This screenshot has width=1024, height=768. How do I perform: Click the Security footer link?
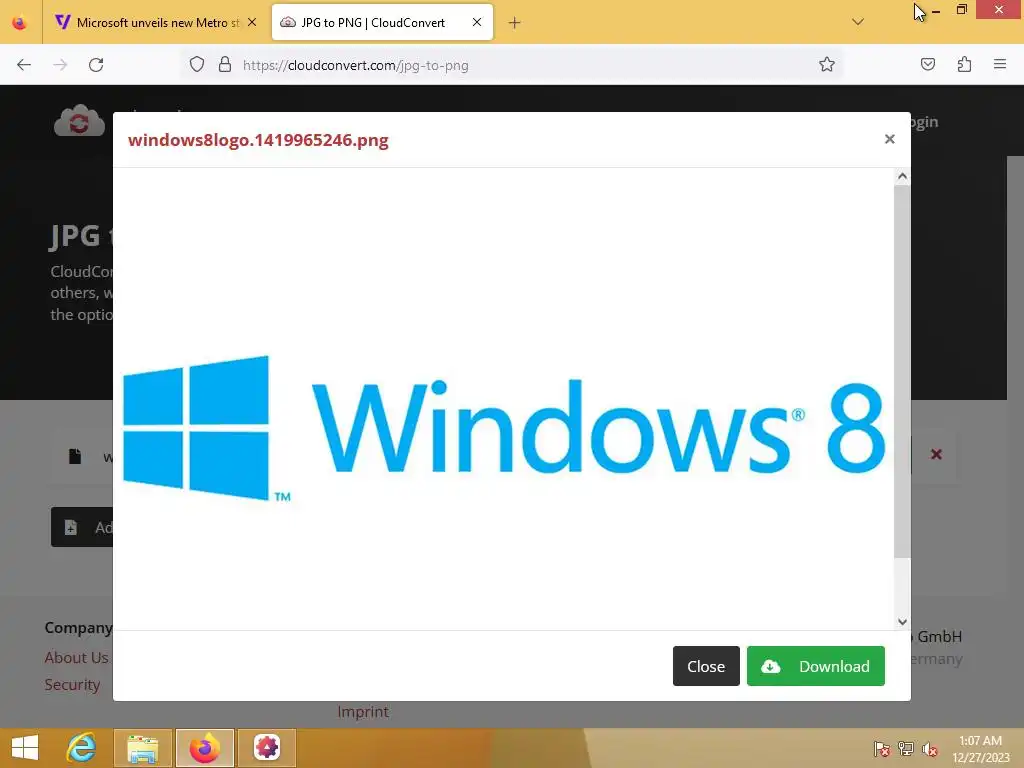72,684
